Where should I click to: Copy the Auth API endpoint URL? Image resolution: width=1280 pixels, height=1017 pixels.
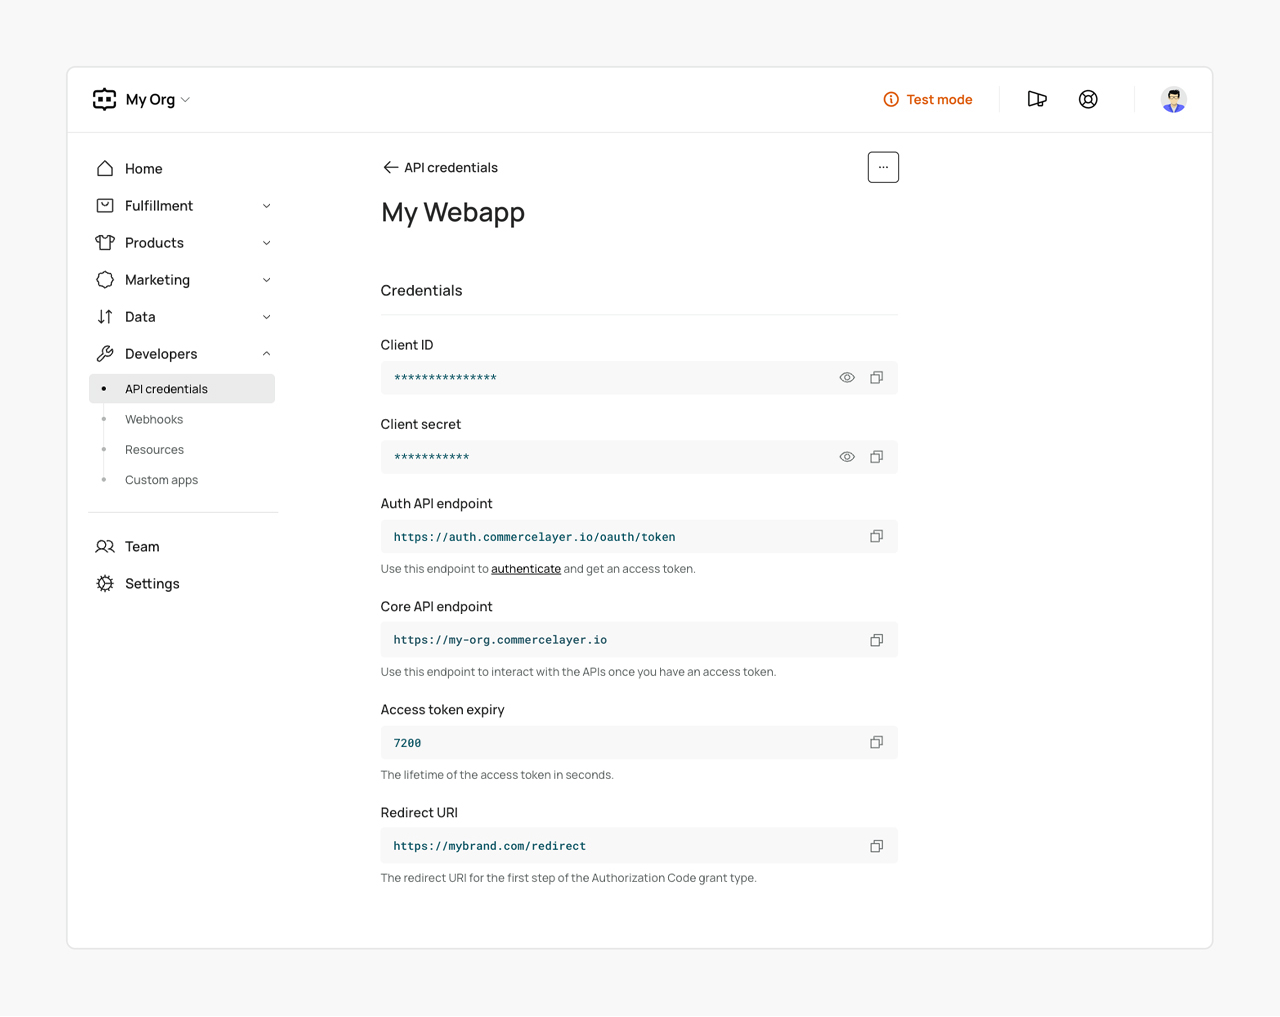[x=876, y=537]
